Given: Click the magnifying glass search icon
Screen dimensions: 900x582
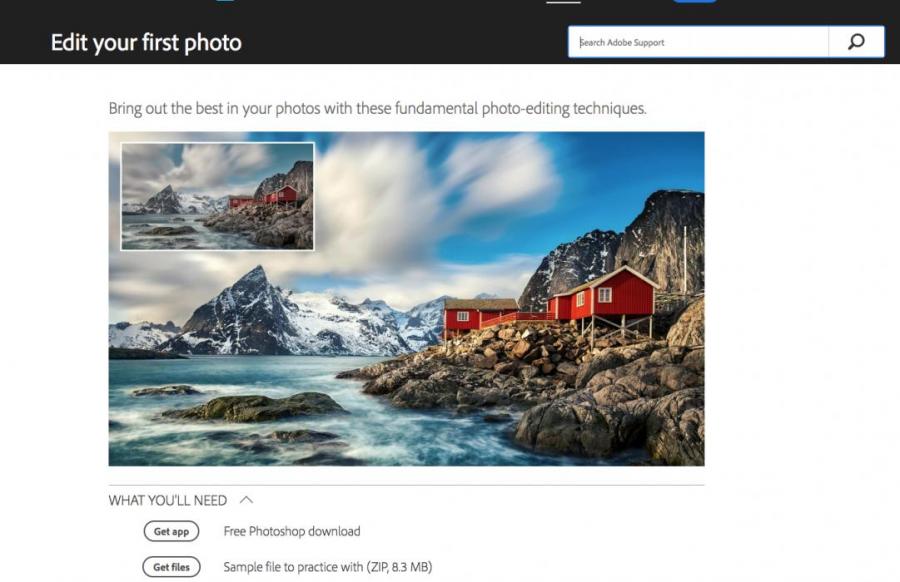Looking at the screenshot, I should pyautogui.click(x=856, y=42).
